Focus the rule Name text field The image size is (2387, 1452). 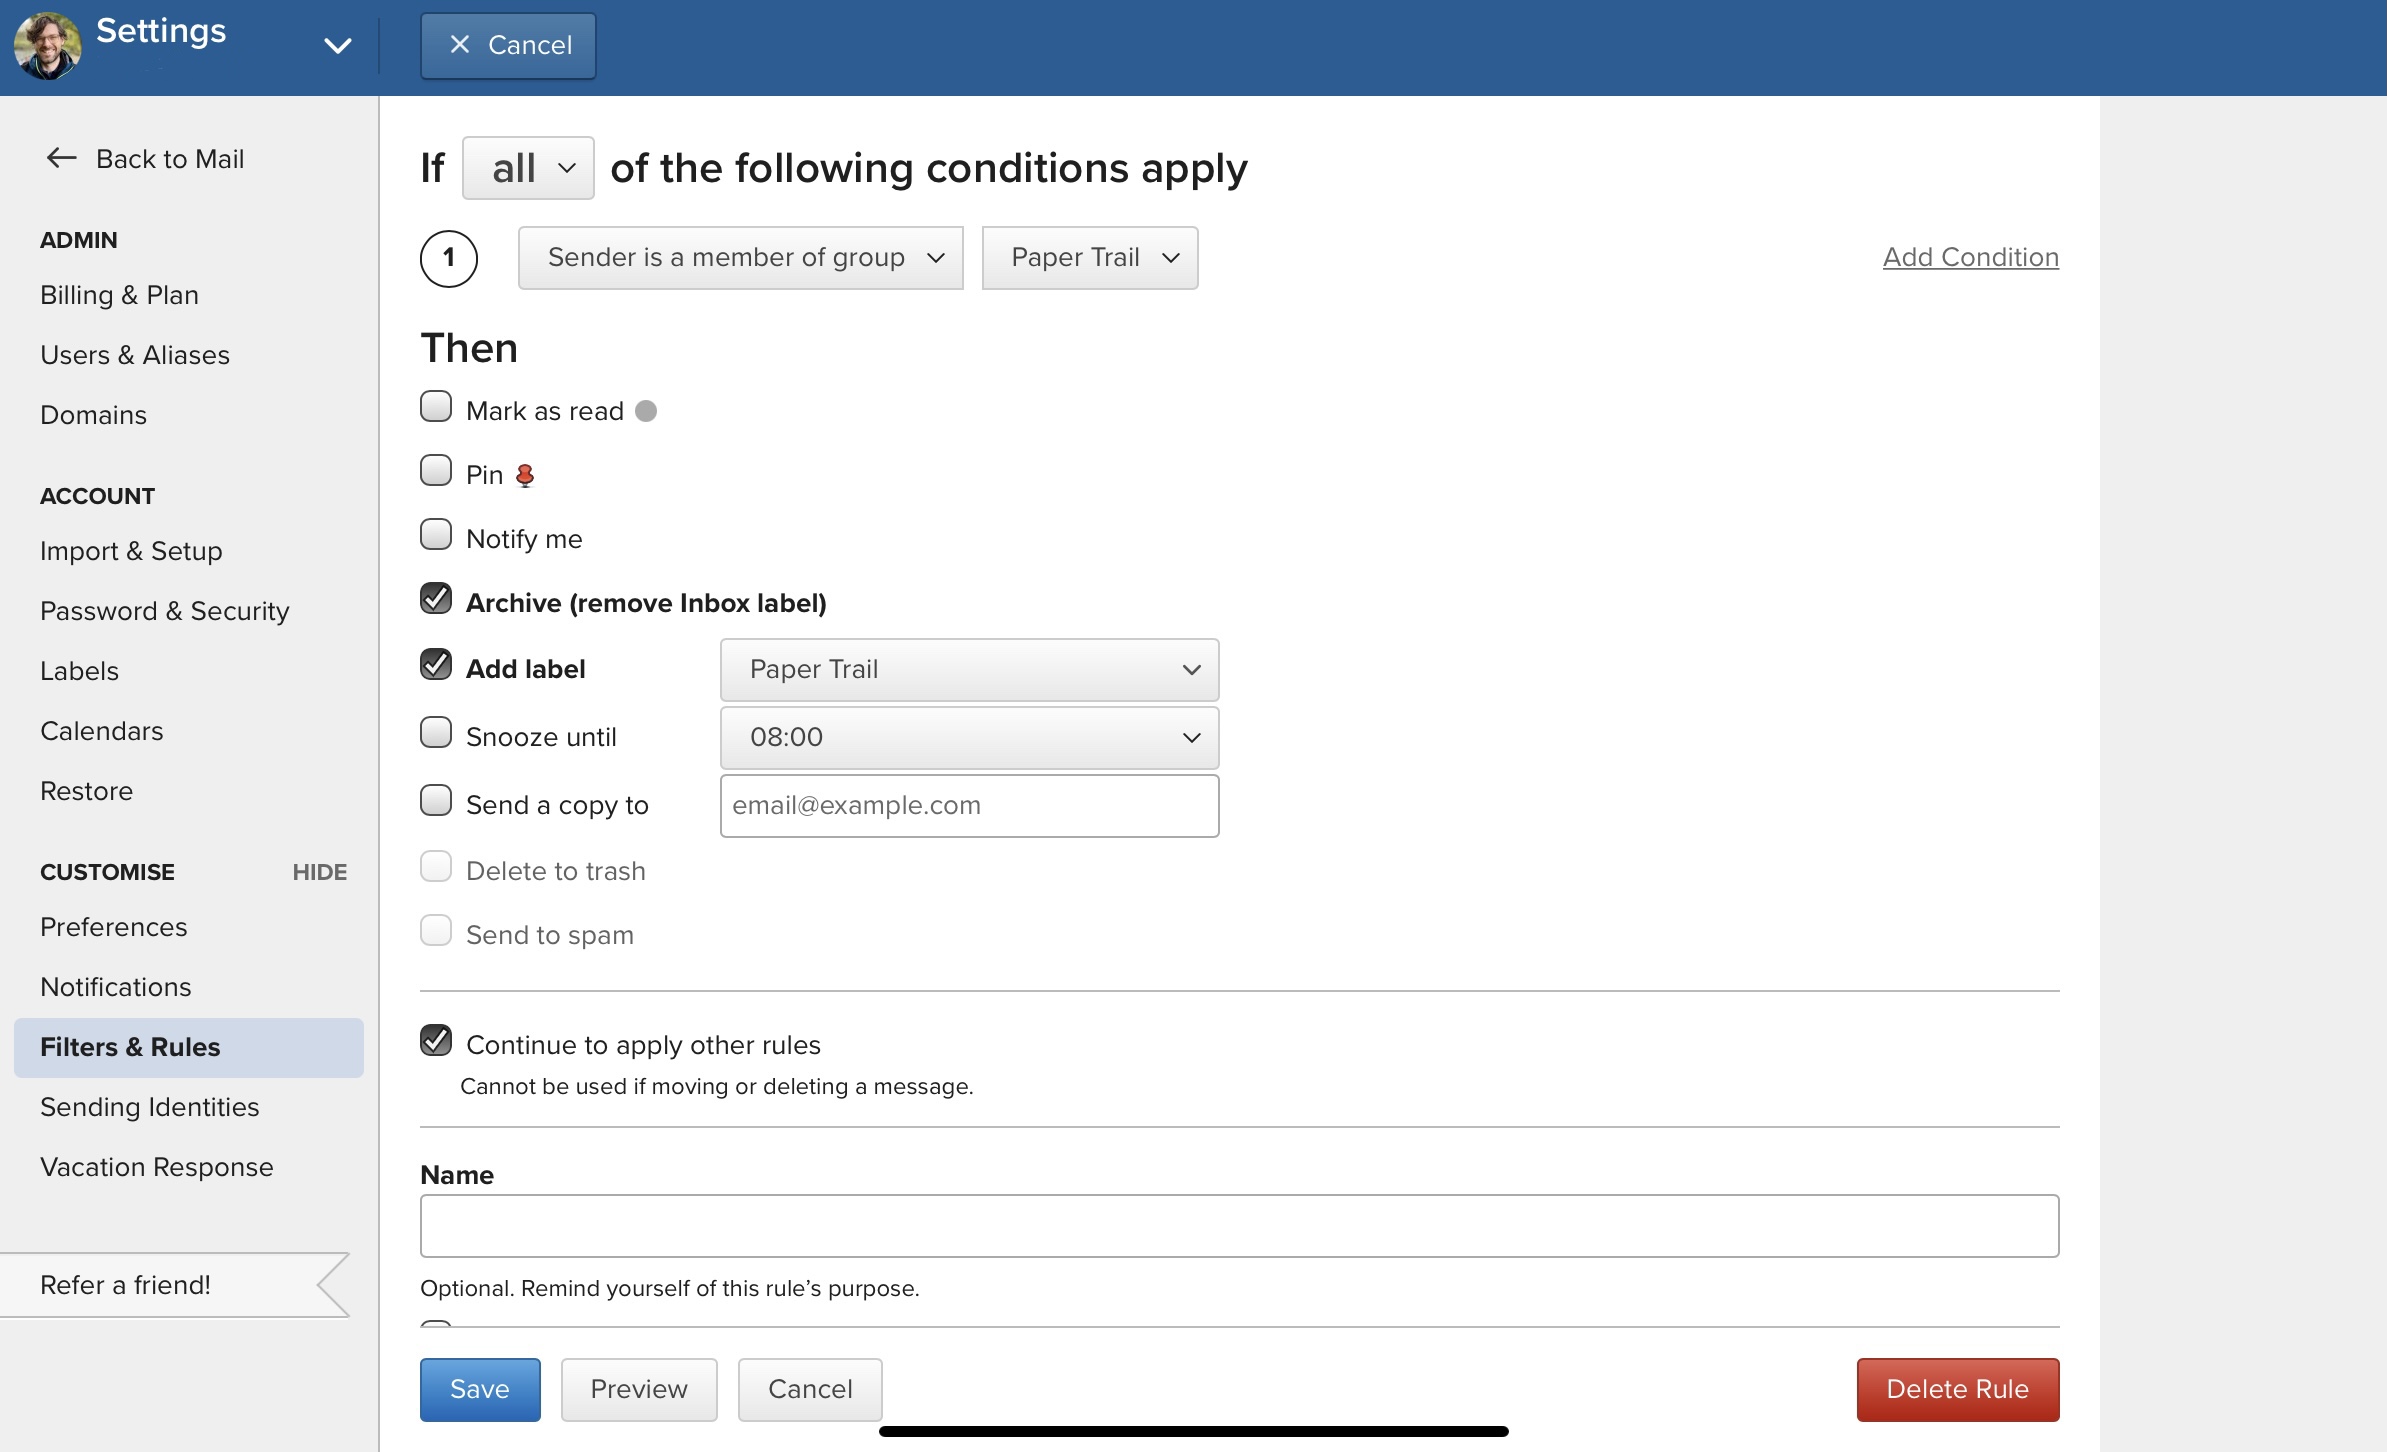tap(1238, 1226)
